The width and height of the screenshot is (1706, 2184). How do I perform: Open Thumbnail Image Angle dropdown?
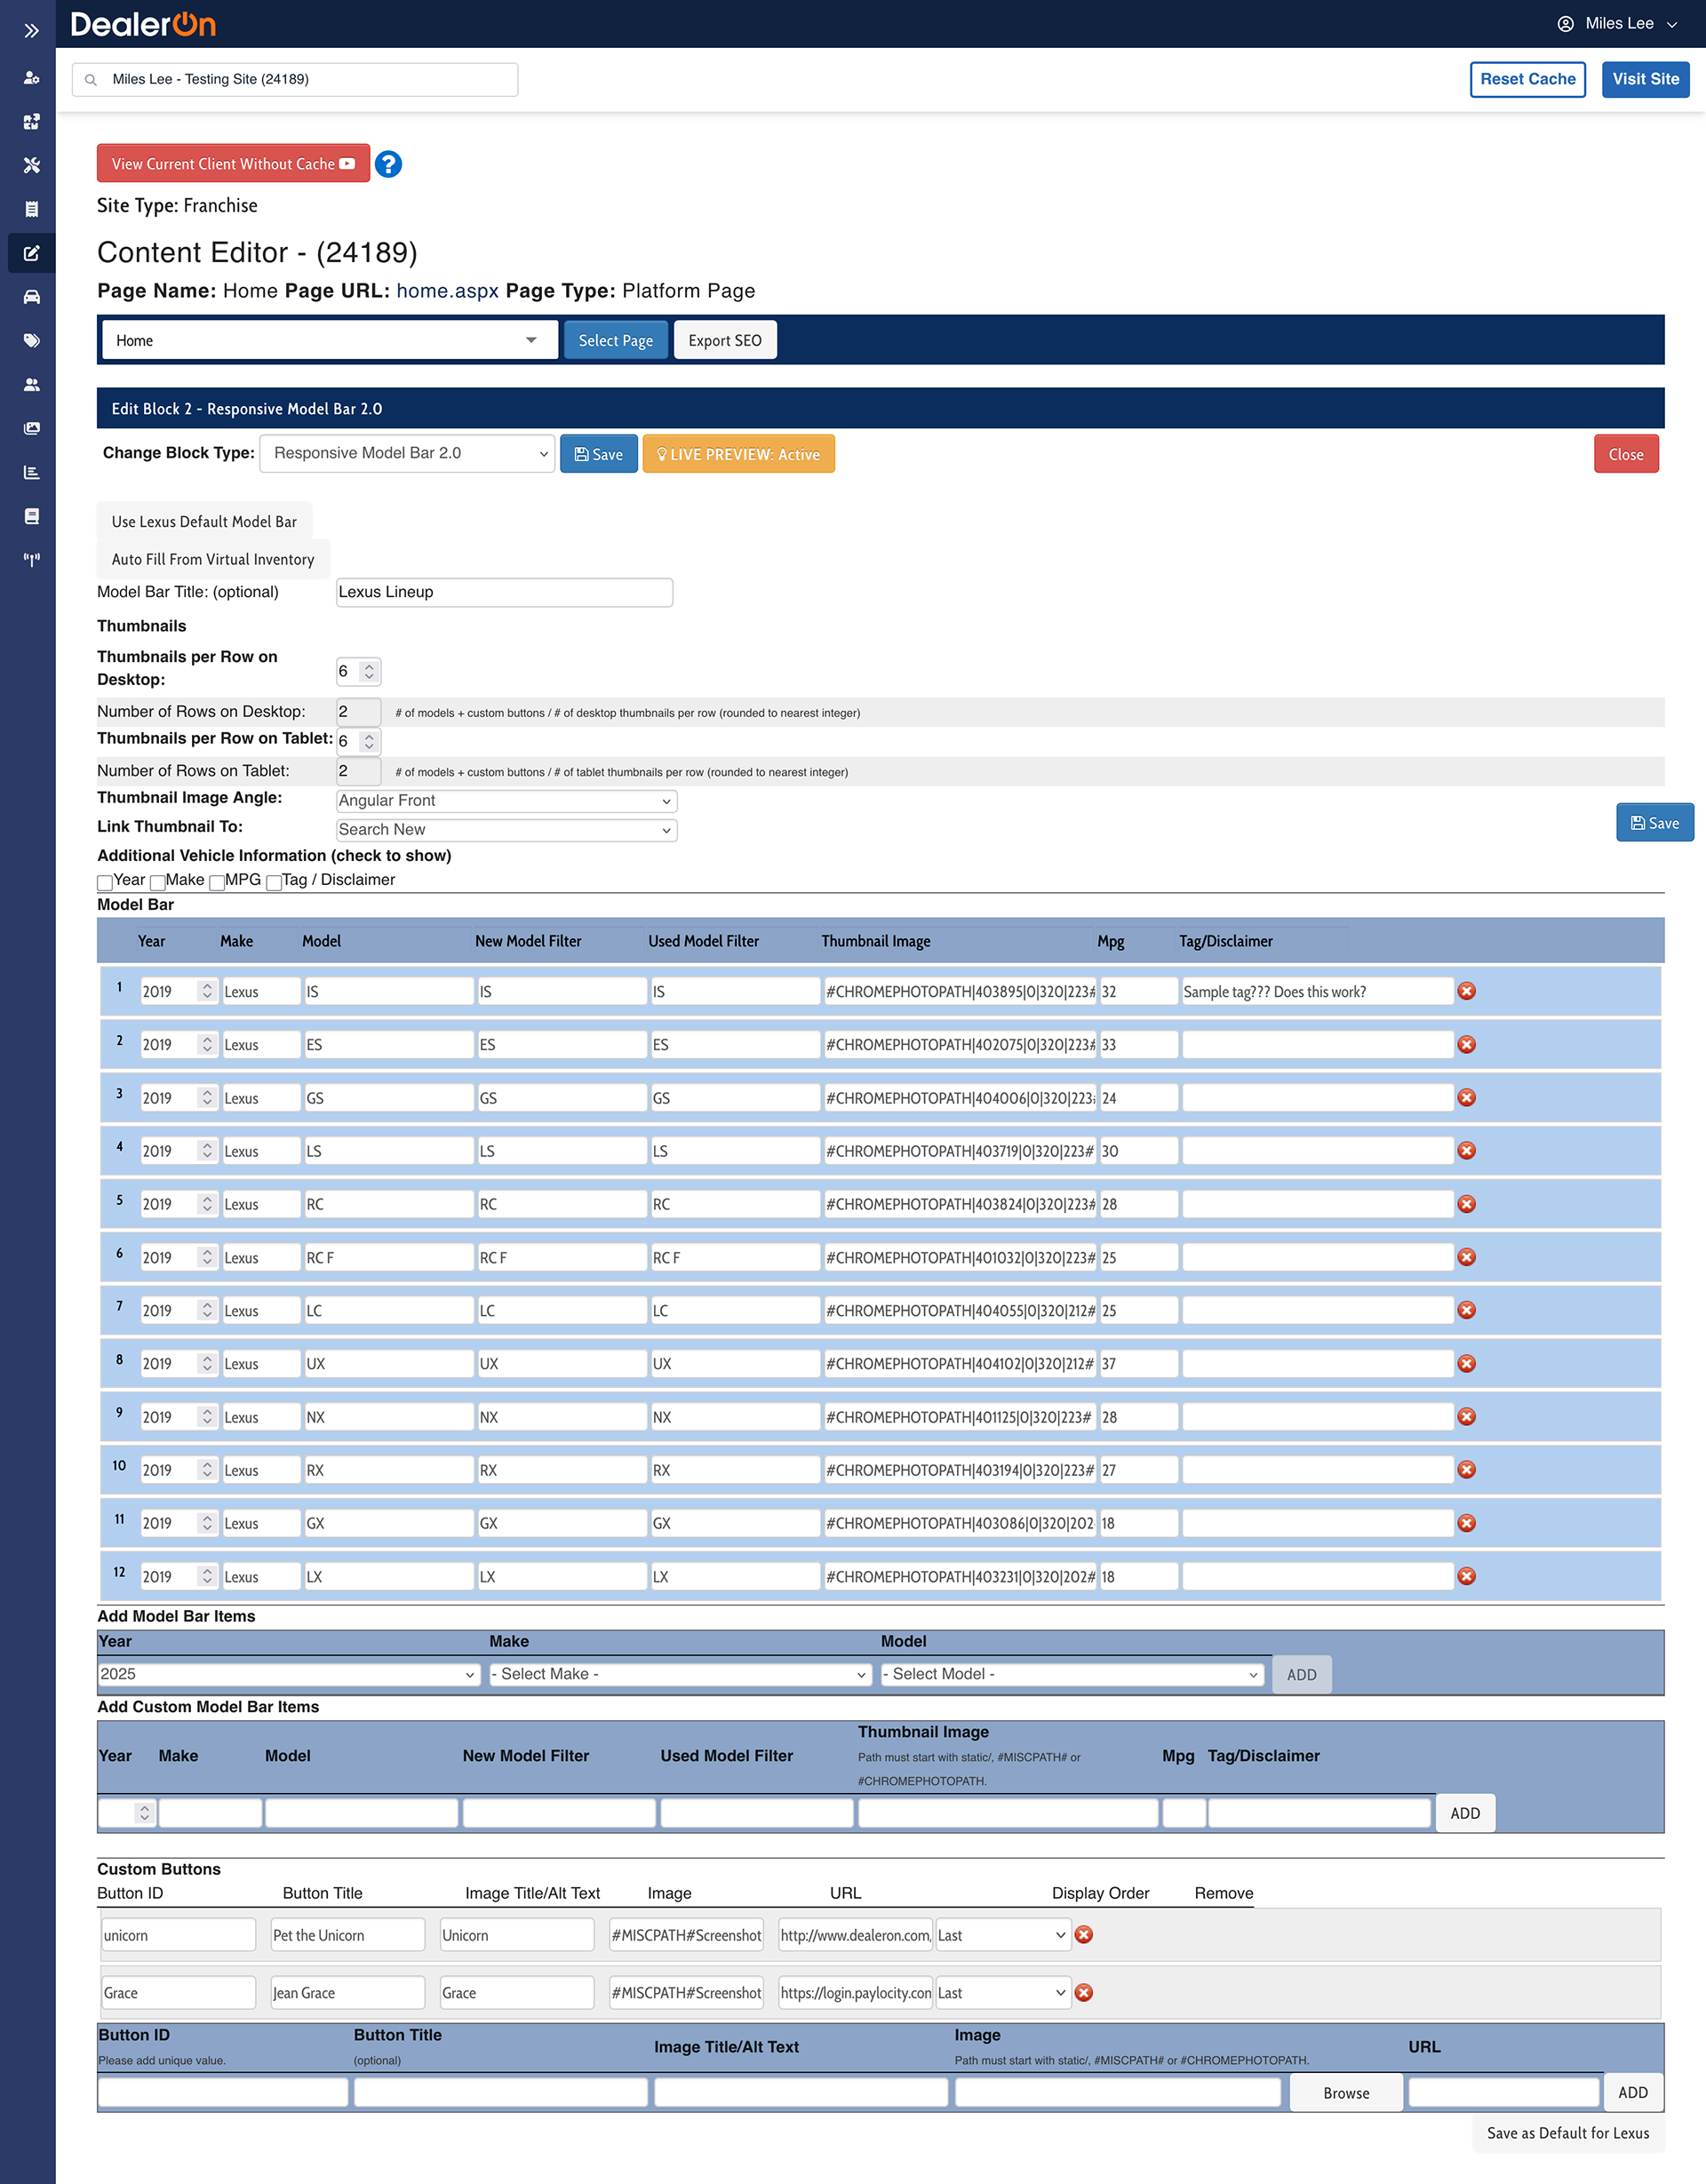[507, 801]
